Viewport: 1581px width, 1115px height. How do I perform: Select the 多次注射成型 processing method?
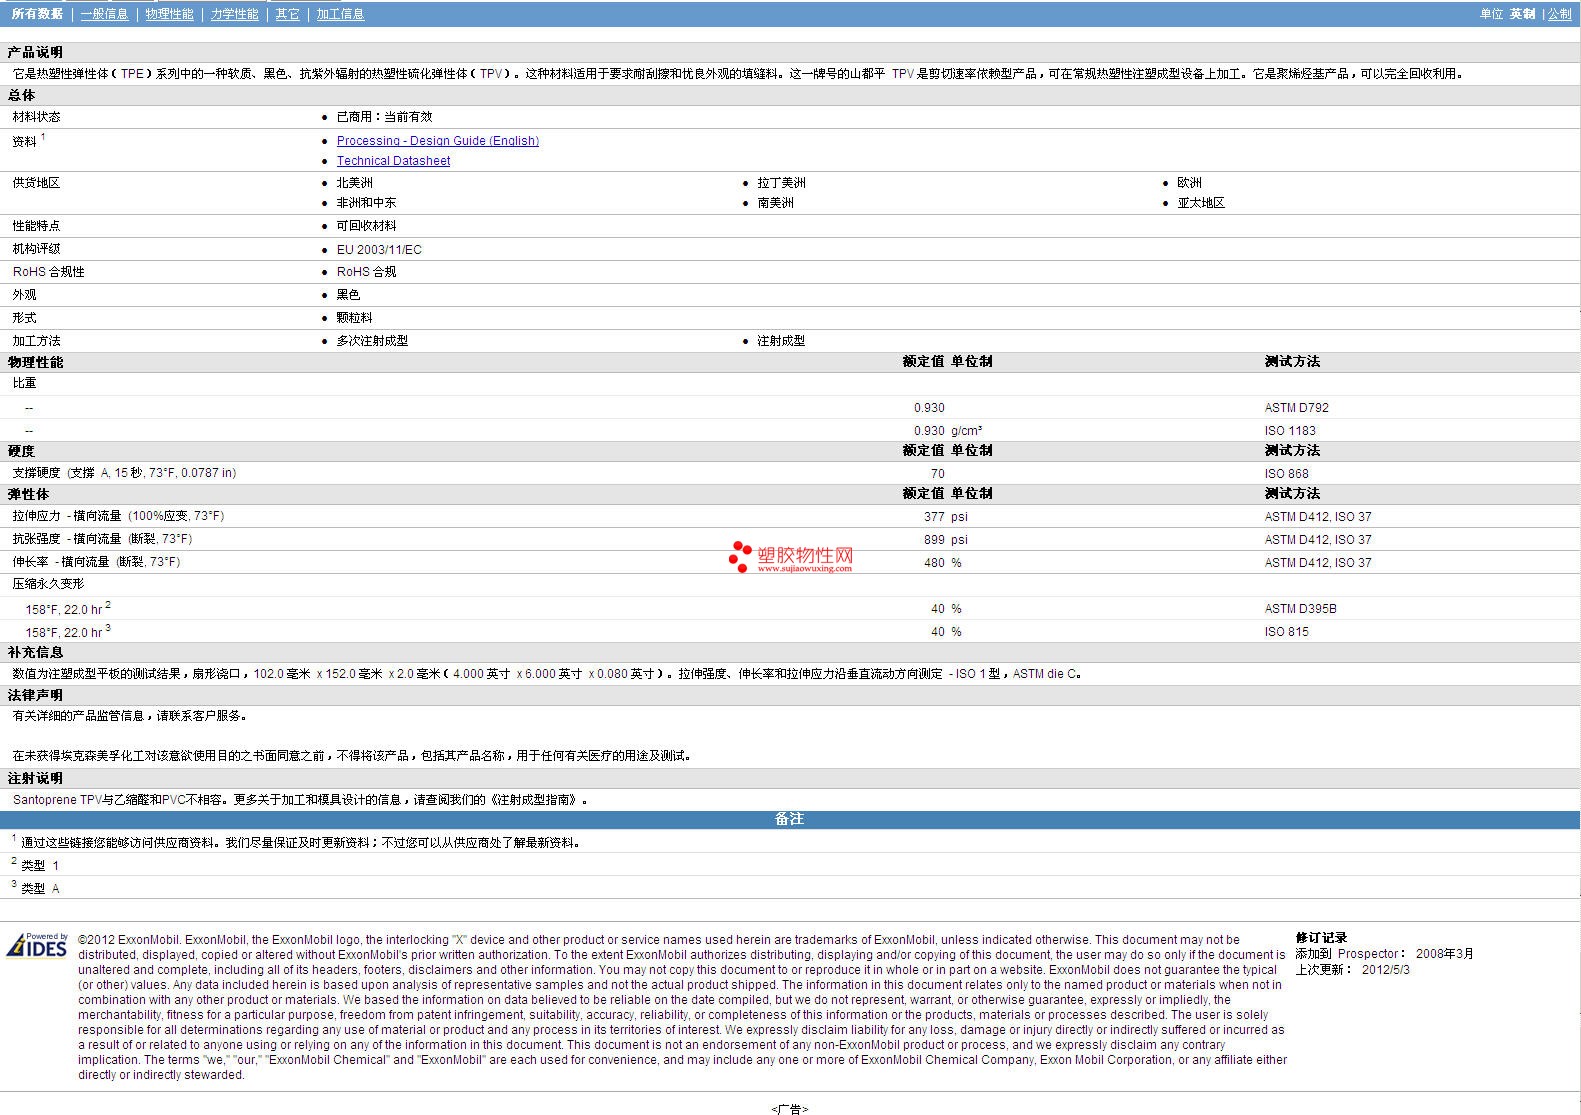[372, 341]
